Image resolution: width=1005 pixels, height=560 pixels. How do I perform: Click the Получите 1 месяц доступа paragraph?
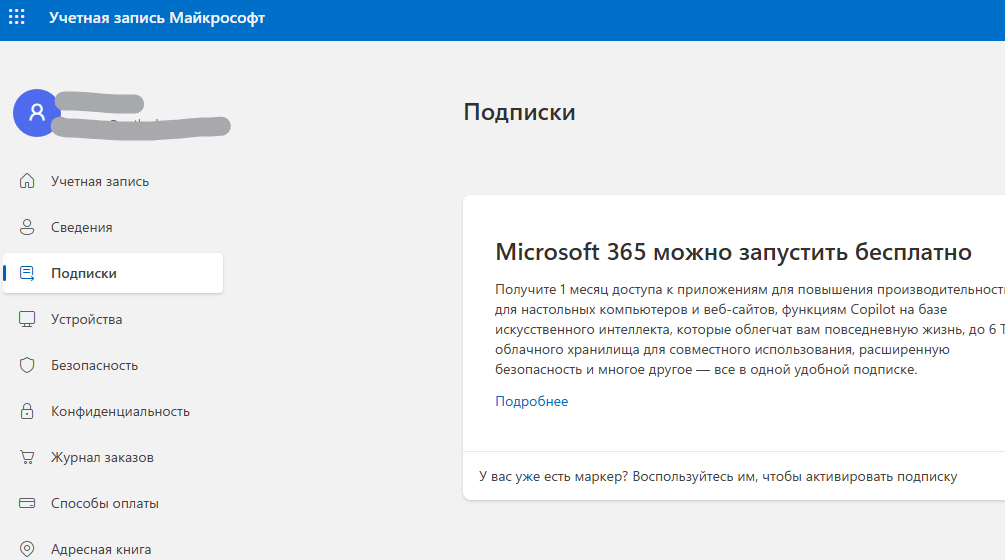point(750,329)
